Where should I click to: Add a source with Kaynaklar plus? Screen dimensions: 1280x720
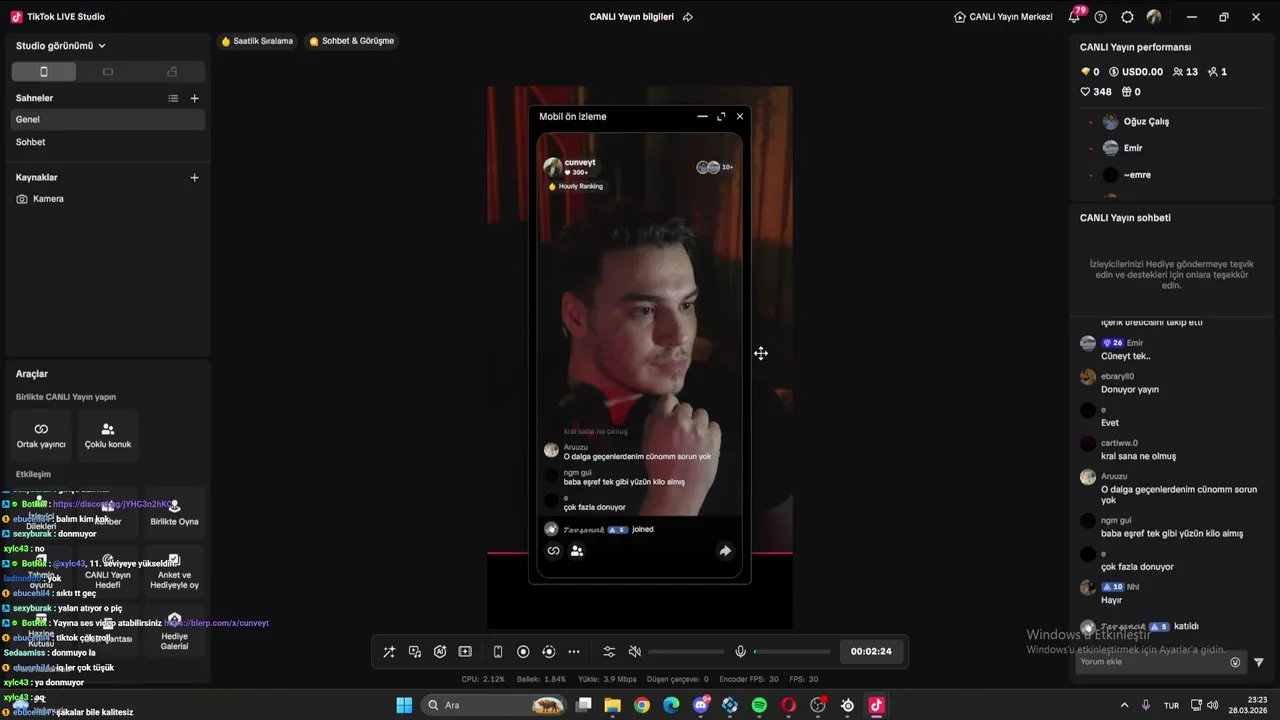tap(194, 177)
